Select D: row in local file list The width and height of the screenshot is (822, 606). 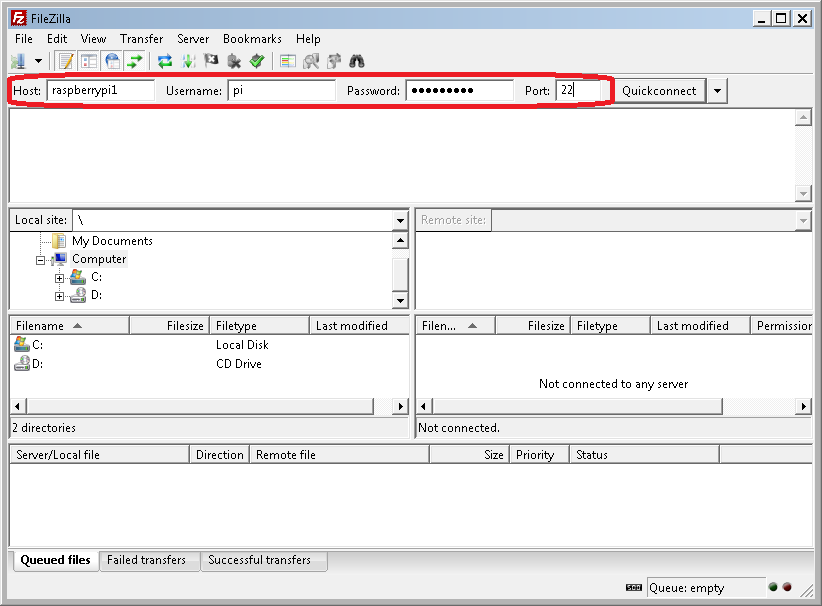(x=209, y=364)
